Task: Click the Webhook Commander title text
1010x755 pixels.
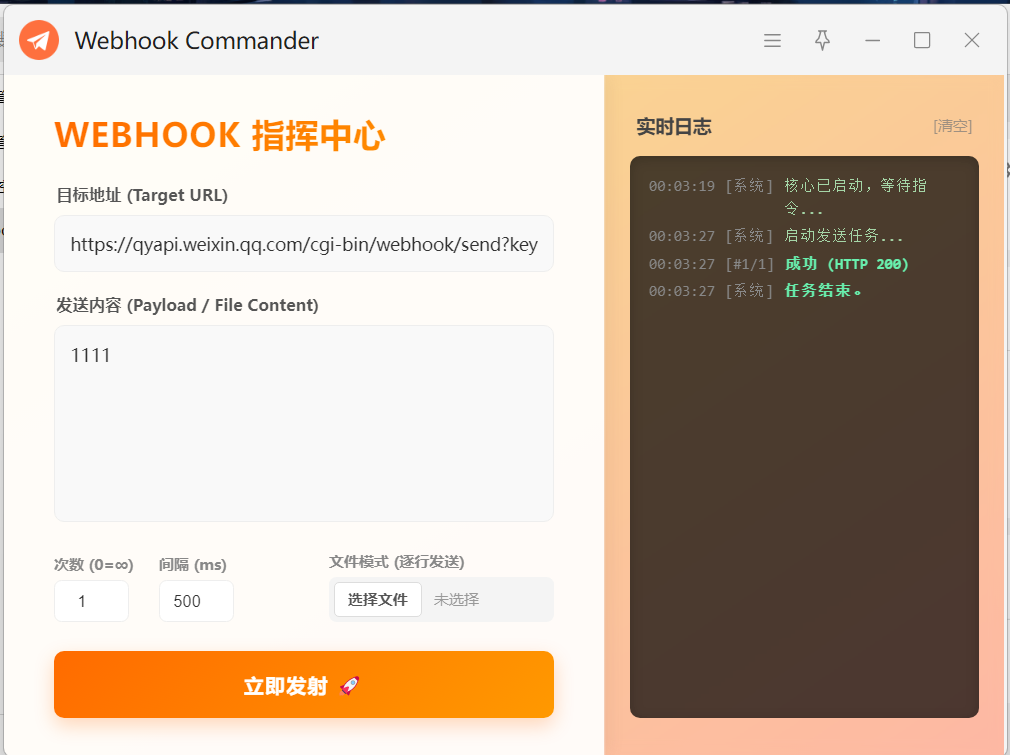Action: (x=196, y=41)
